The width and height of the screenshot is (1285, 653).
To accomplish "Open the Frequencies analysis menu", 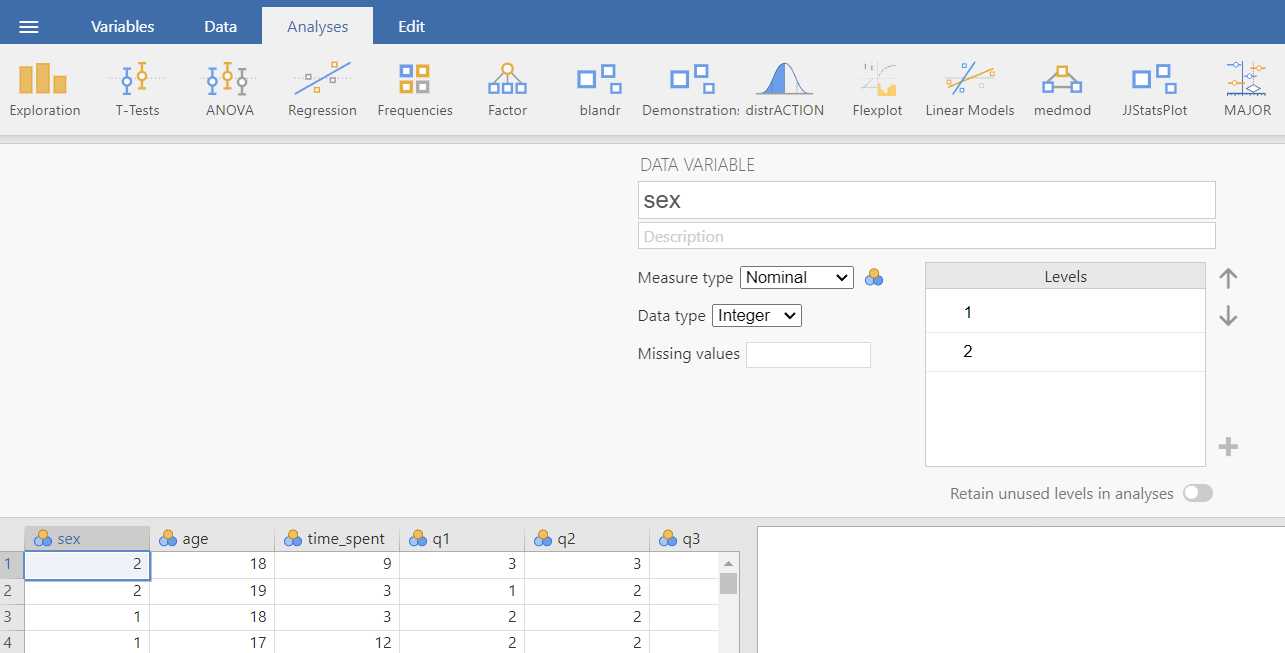I will 414,89.
